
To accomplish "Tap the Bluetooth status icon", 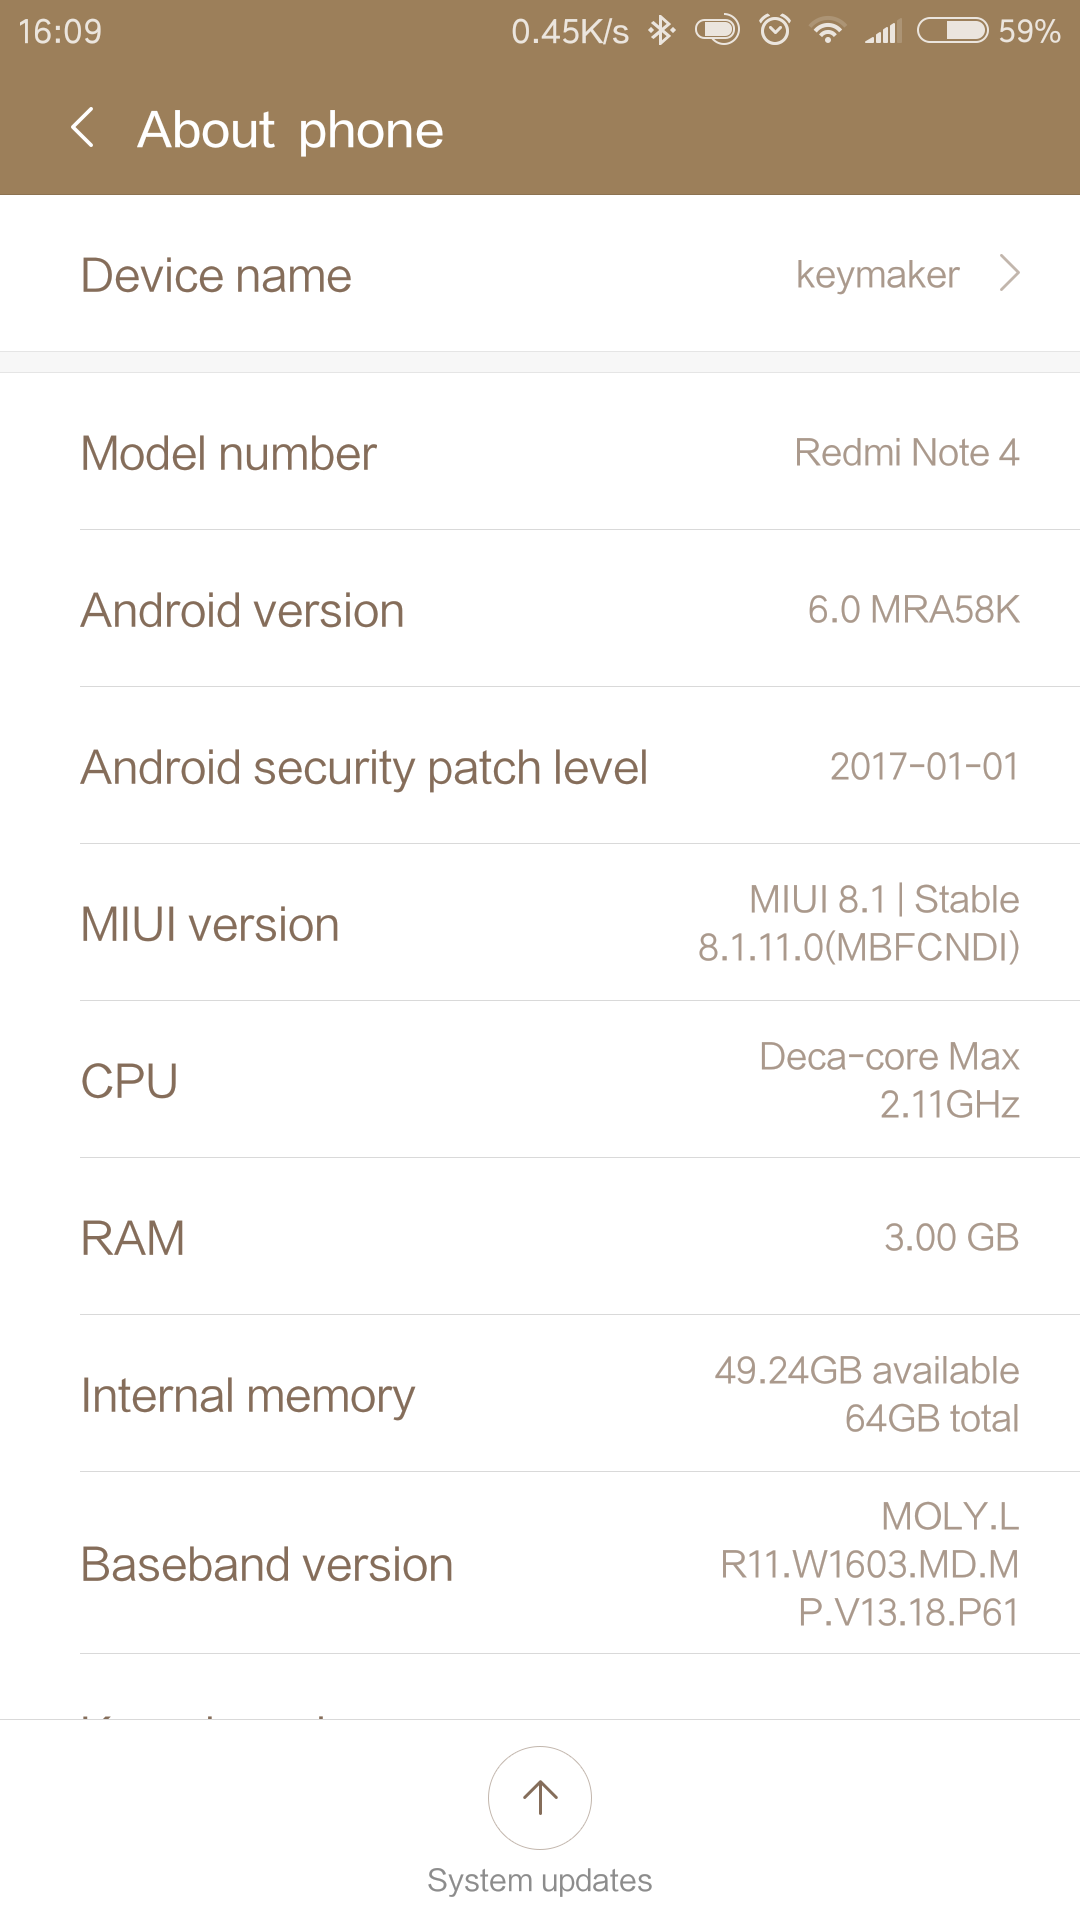I will (x=661, y=31).
